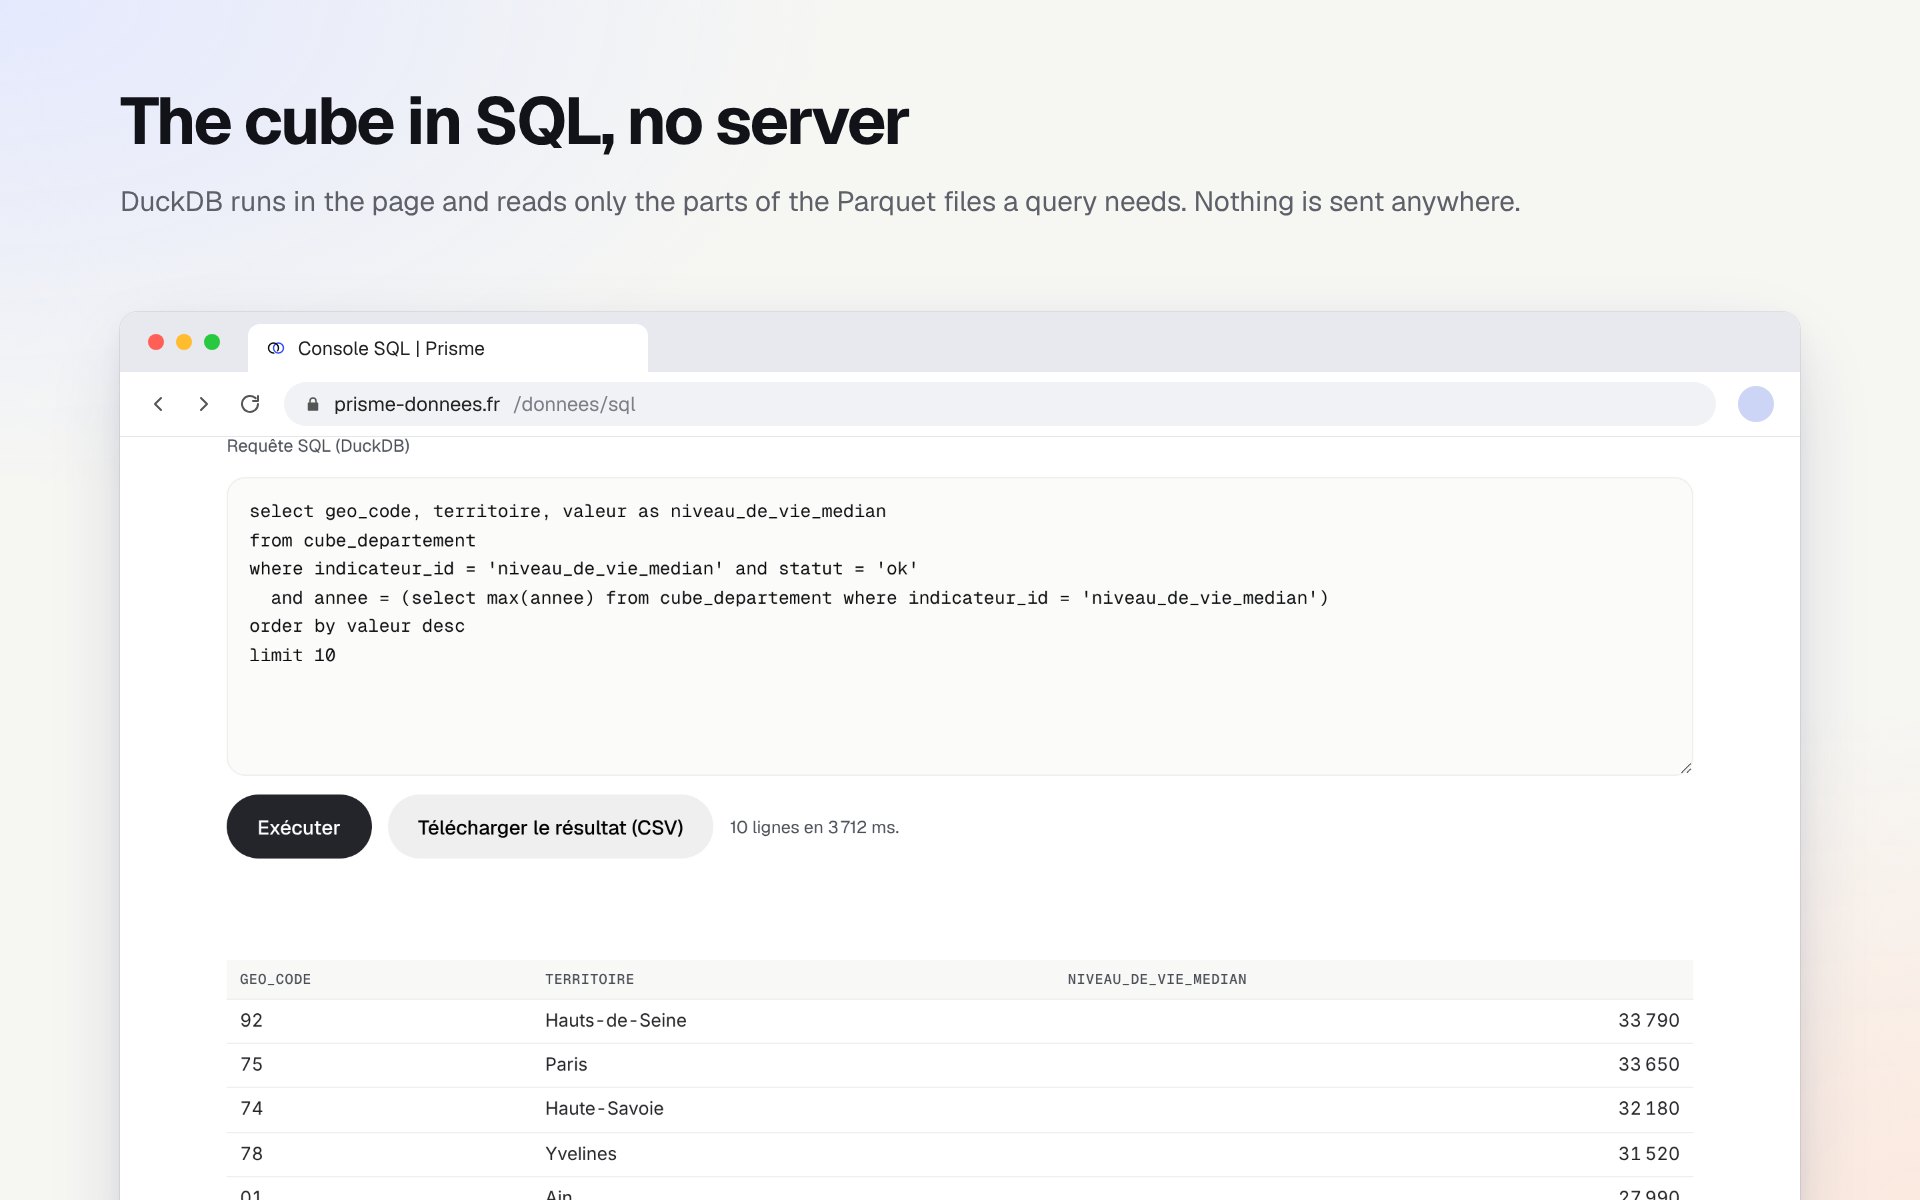This screenshot has height=1200, width=1920.
Task: Go back with the browser back arrow
Action: coord(158,404)
